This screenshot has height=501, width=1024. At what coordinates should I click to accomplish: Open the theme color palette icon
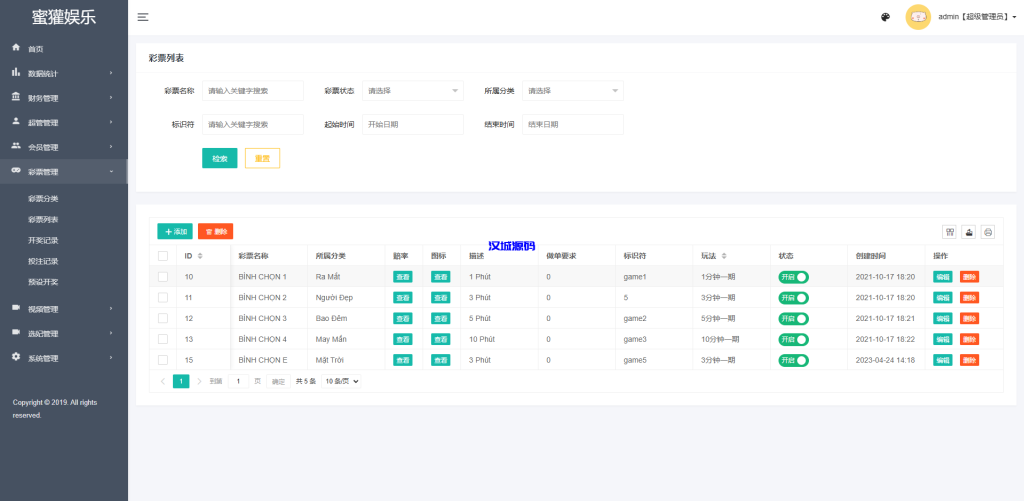(x=885, y=17)
